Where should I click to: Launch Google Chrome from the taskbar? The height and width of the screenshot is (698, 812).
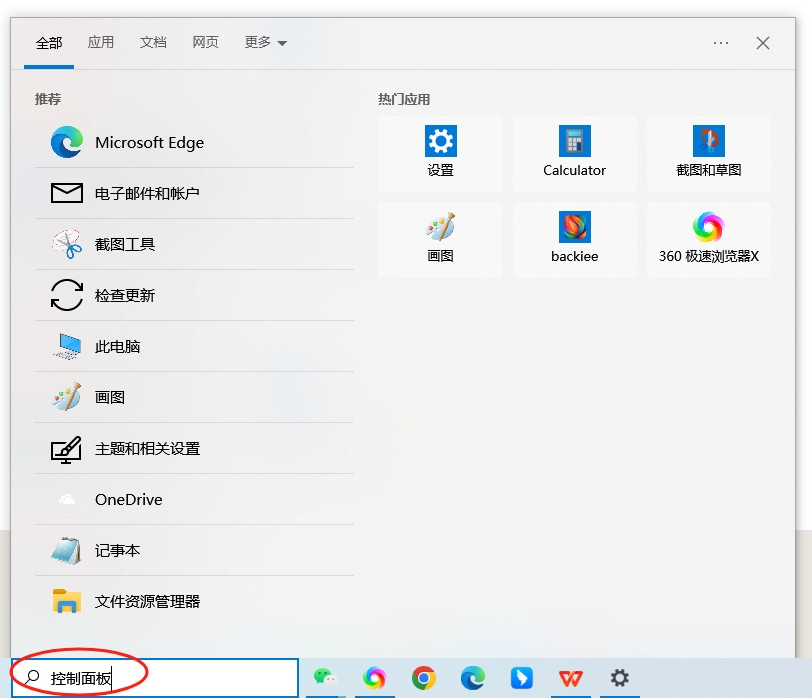[x=424, y=678]
